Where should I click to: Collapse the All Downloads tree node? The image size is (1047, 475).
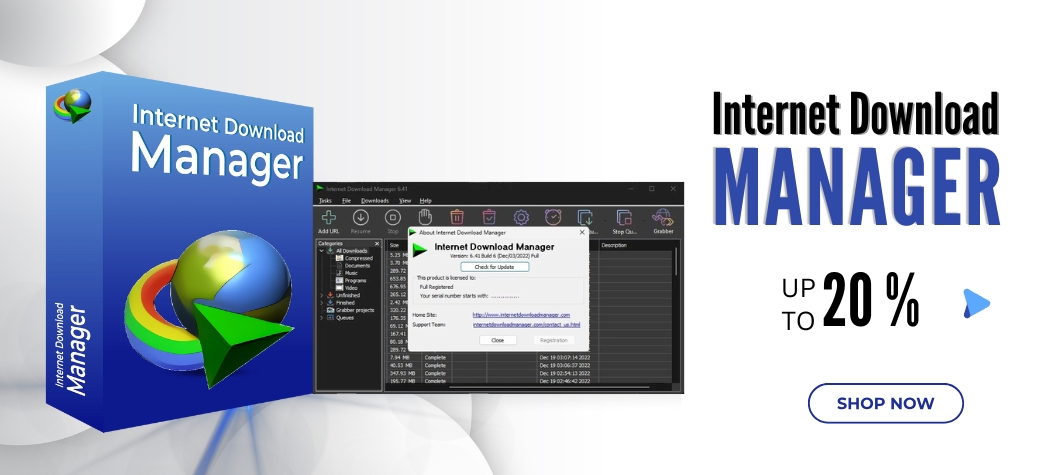tap(322, 251)
